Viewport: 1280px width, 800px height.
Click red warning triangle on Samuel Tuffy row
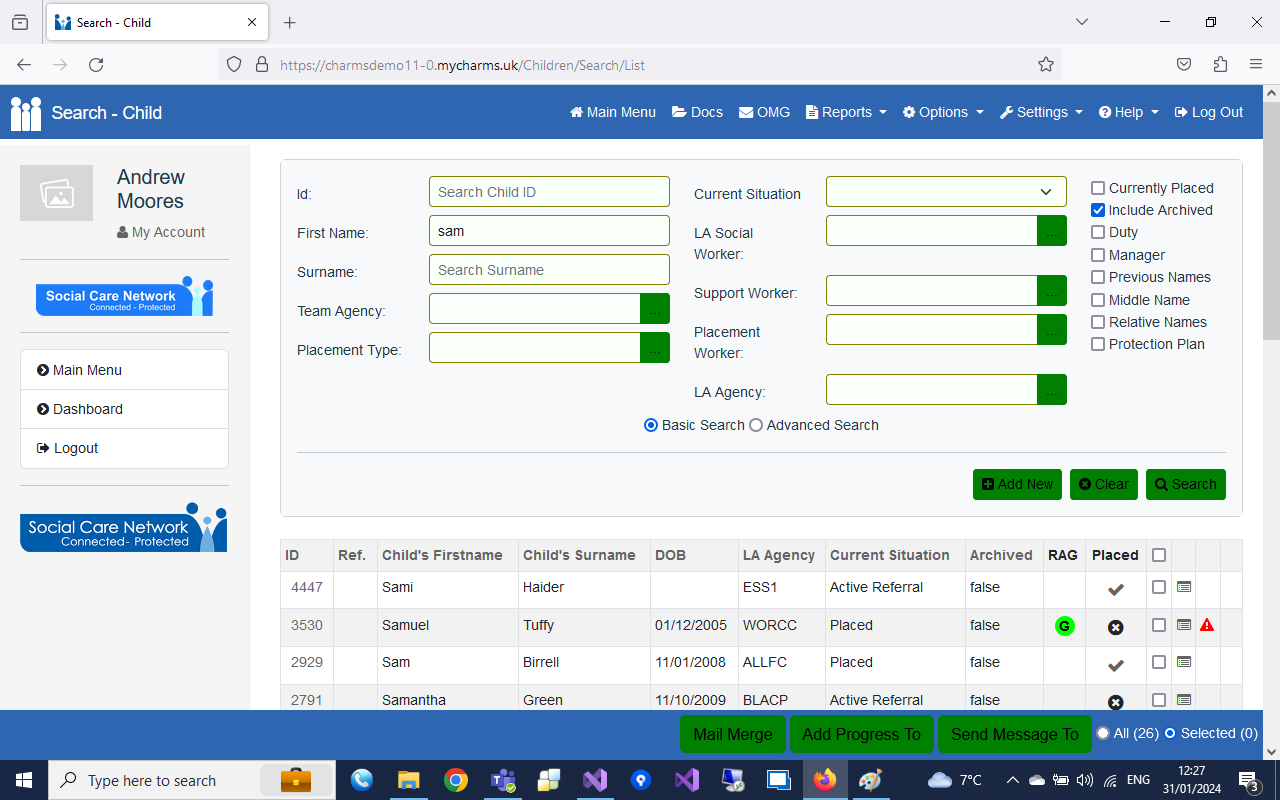pyautogui.click(x=1207, y=625)
